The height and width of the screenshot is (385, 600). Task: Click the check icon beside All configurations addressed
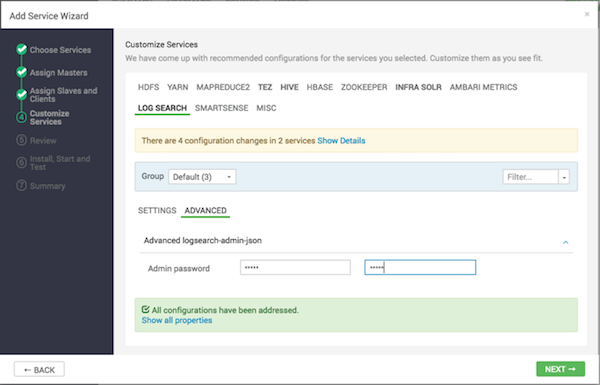[x=145, y=310]
